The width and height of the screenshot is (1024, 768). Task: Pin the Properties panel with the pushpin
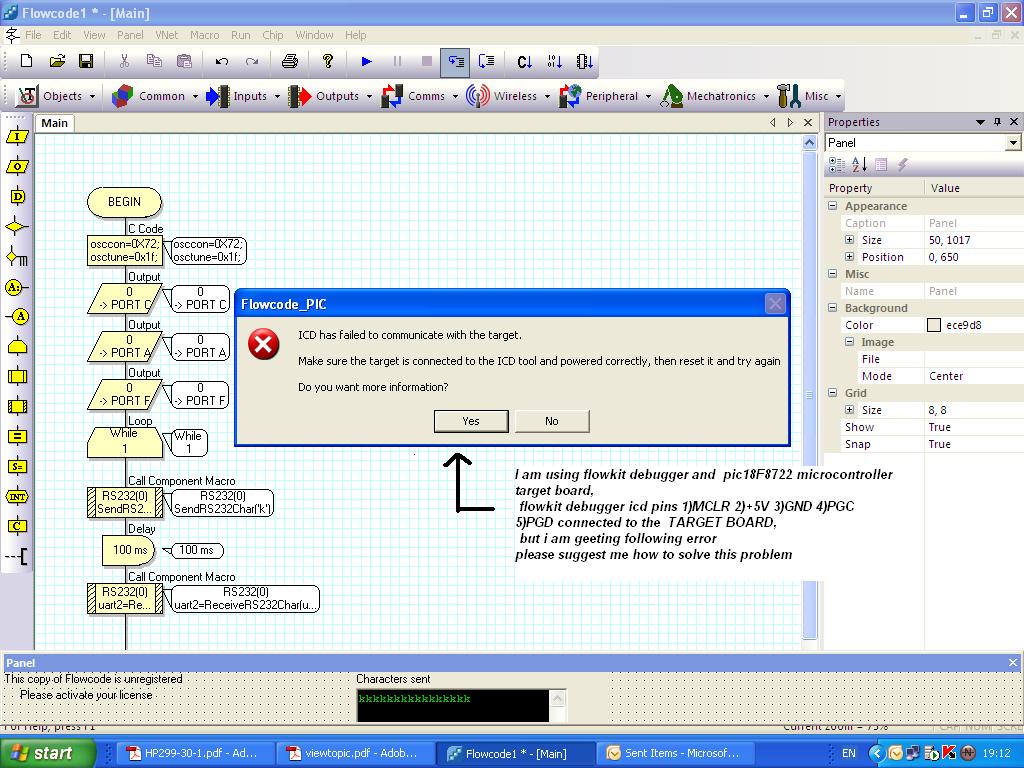click(x=997, y=121)
